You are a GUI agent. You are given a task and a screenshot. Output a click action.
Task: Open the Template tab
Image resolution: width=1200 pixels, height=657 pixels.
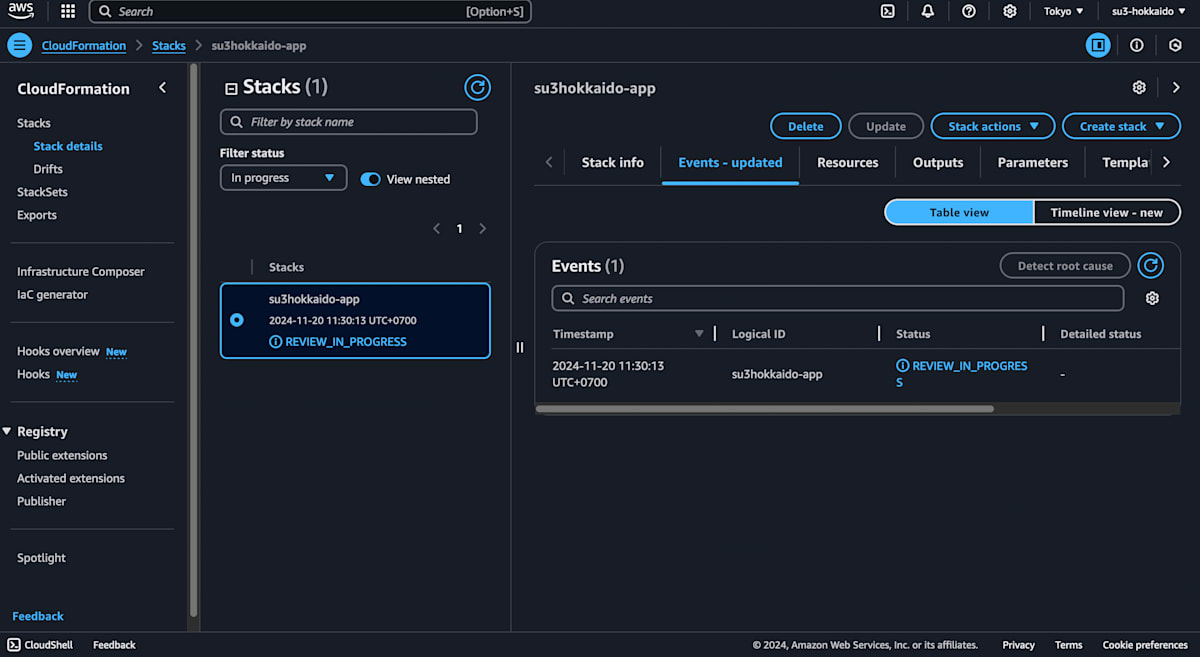(x=1125, y=162)
